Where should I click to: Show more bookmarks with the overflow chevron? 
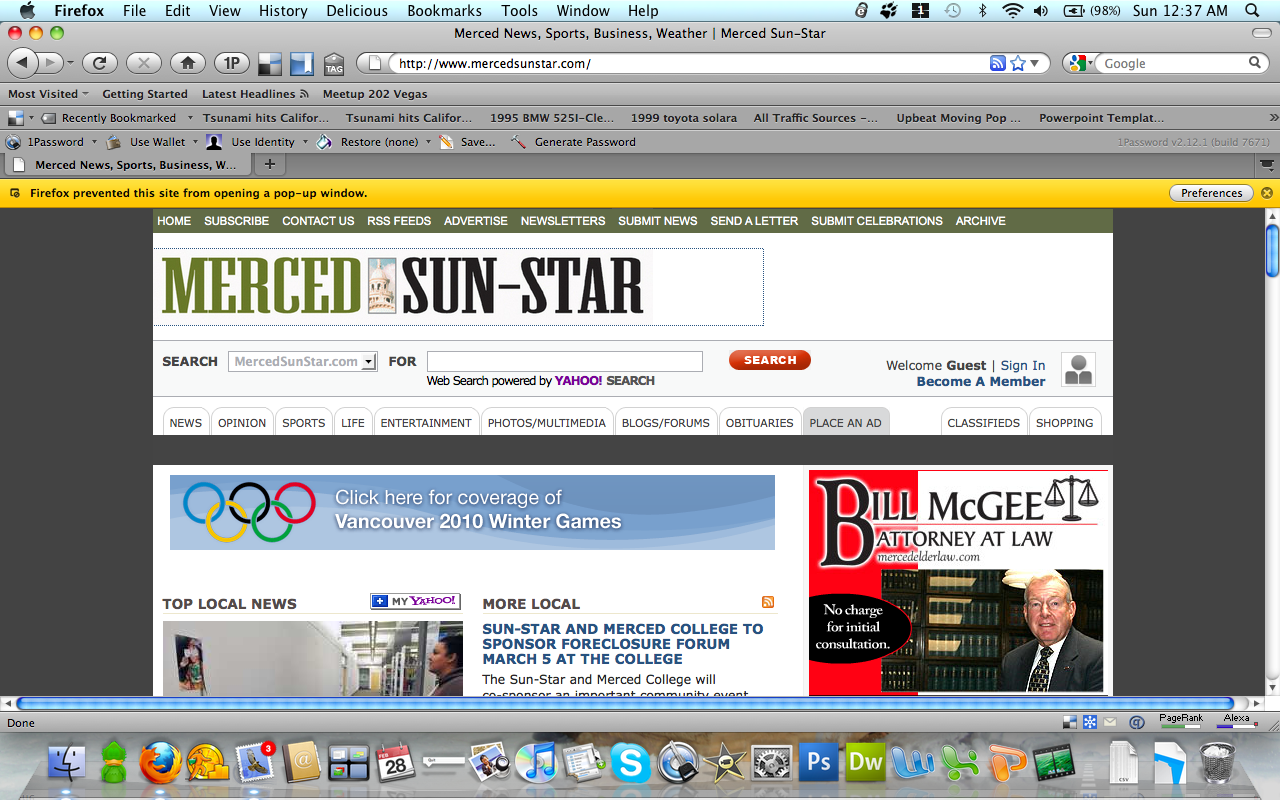point(1272,118)
